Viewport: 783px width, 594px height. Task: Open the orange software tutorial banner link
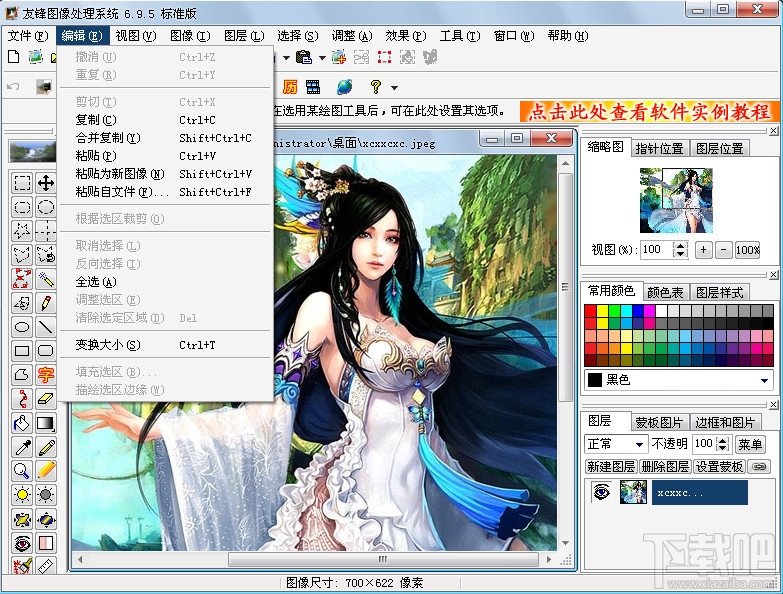[650, 112]
